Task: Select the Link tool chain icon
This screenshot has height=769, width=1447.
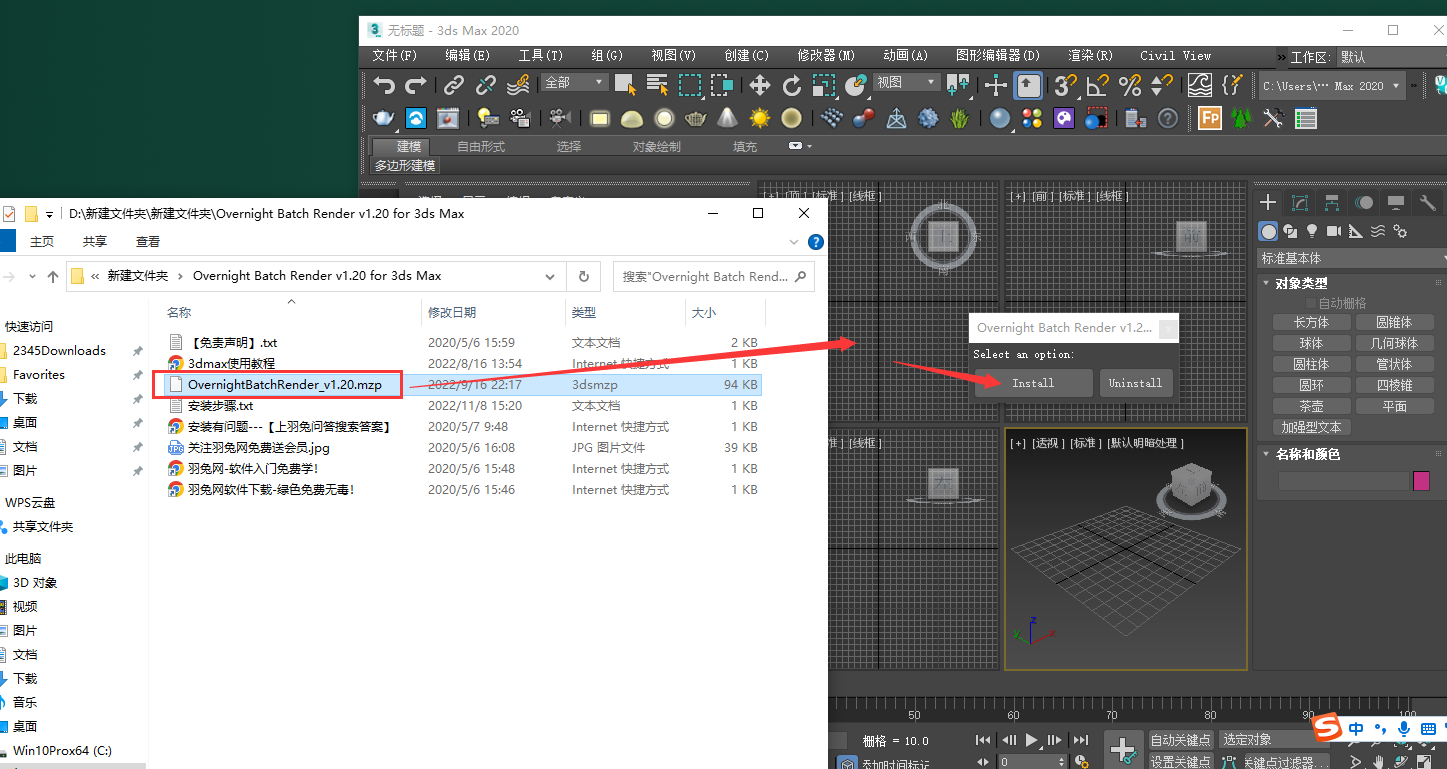Action: [x=454, y=85]
